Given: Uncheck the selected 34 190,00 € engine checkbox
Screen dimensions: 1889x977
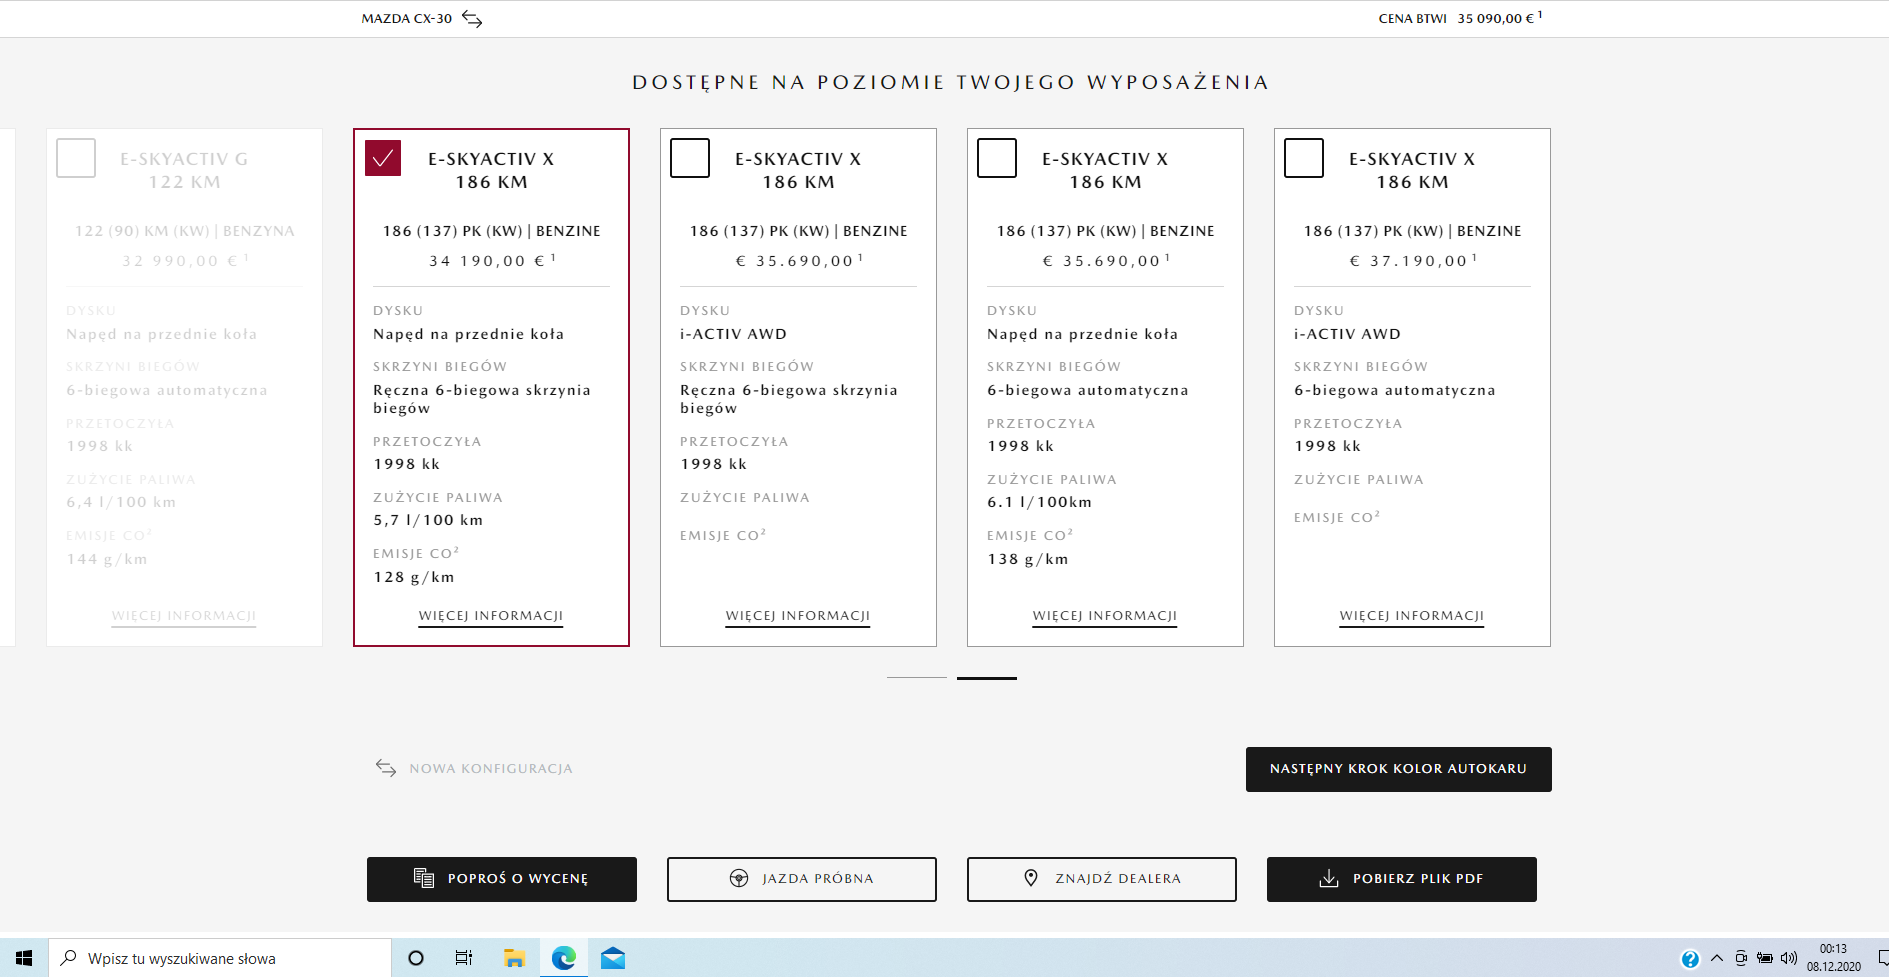Looking at the screenshot, I should (x=383, y=158).
